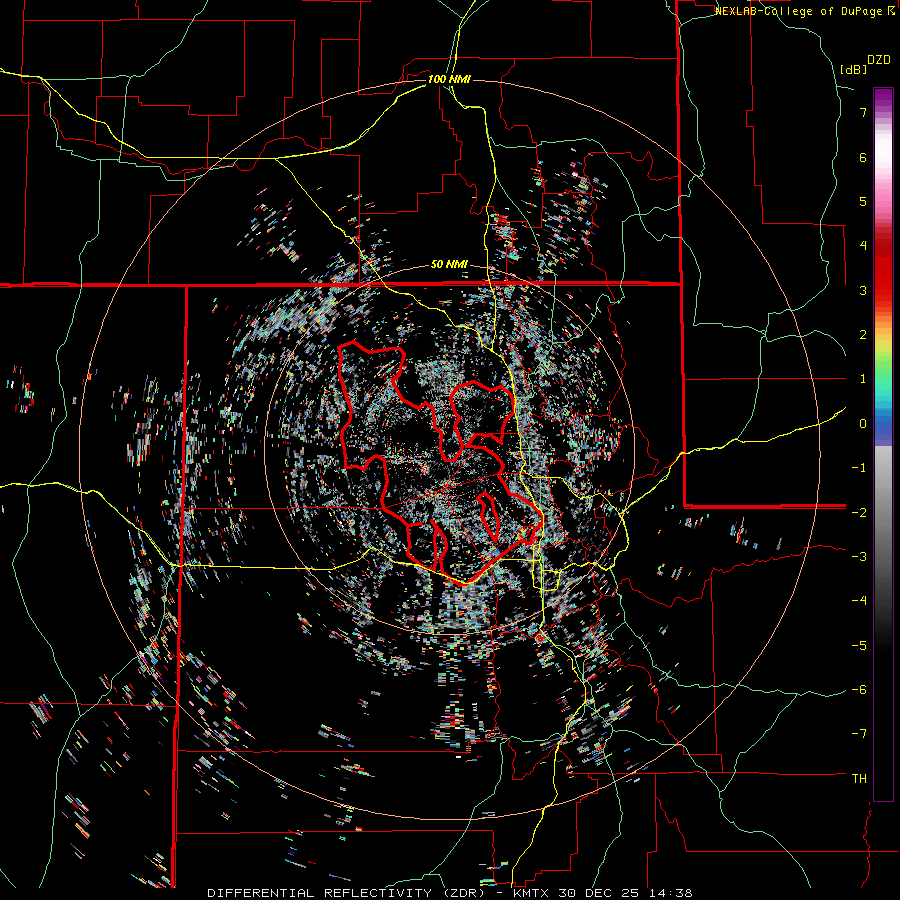
Task: Click the [dB] units label
Action: pos(854,69)
